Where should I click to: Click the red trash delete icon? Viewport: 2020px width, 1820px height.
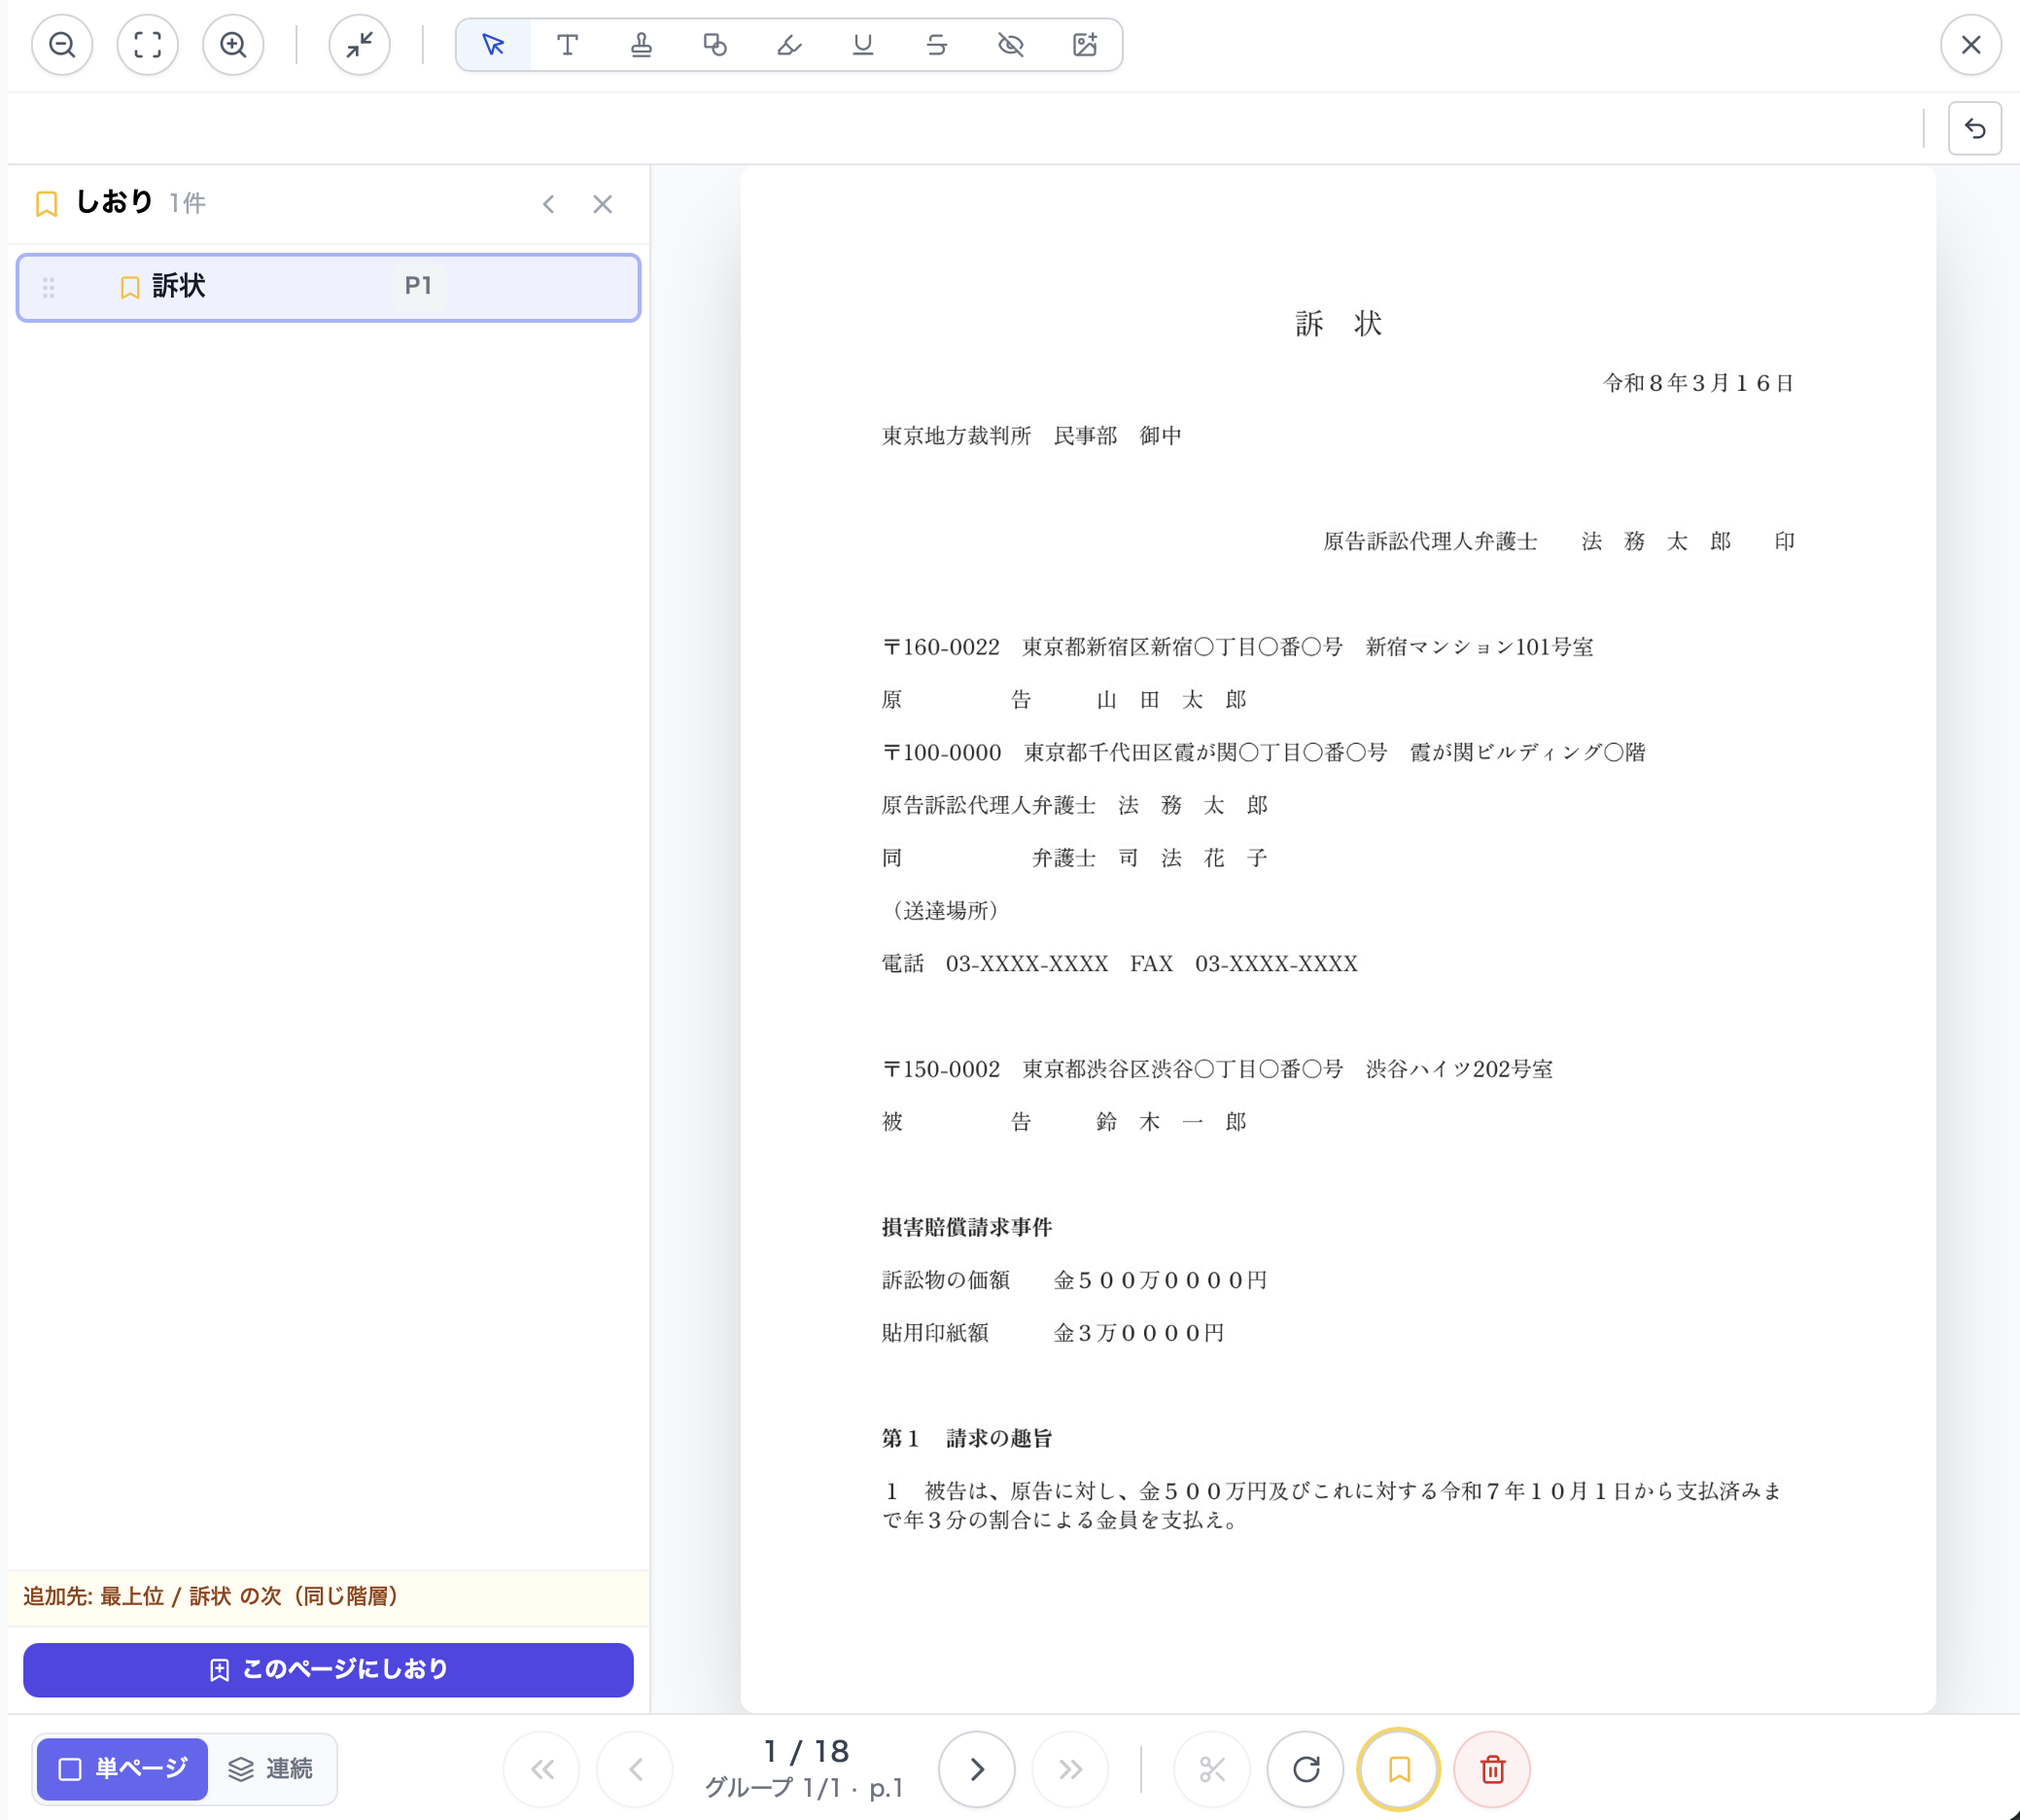tap(1492, 1770)
